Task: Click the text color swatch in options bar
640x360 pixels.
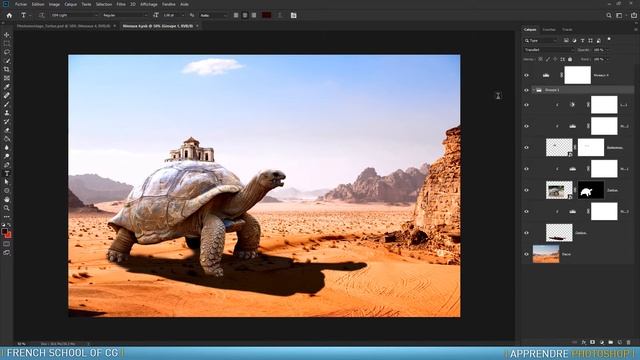Action: pyautogui.click(x=267, y=15)
